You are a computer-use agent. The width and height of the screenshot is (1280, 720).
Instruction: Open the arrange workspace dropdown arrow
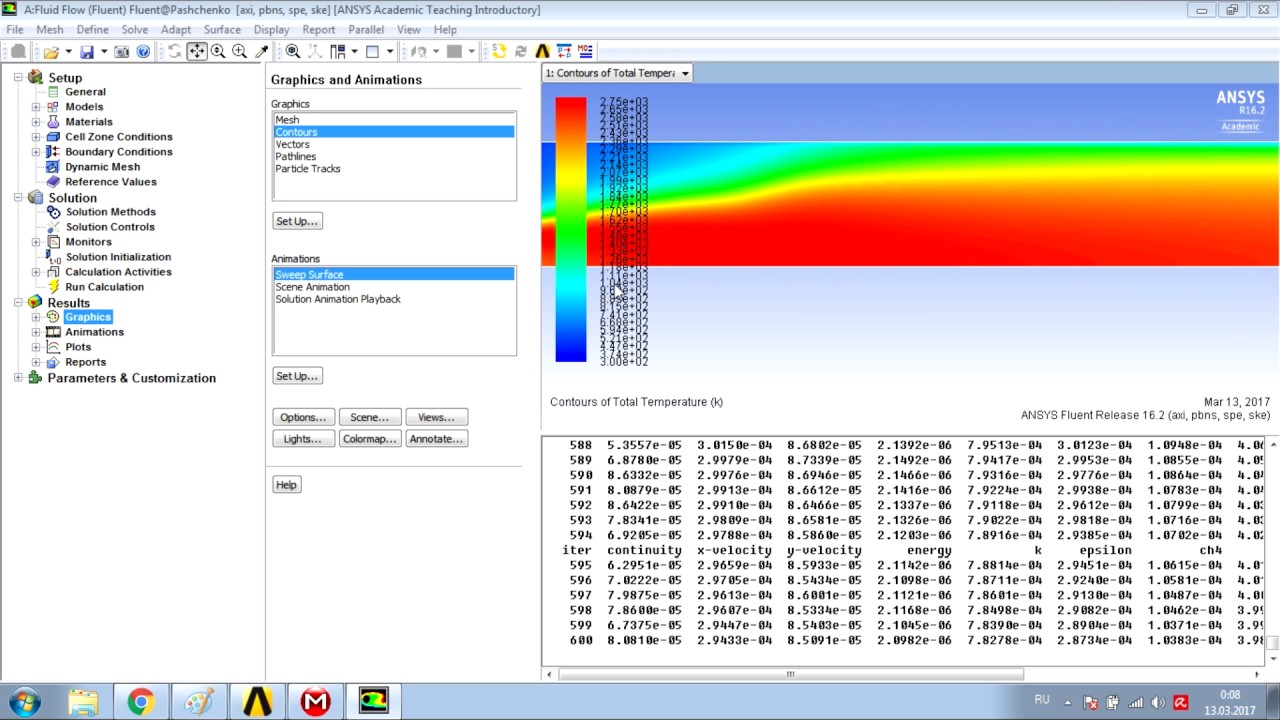[354, 51]
